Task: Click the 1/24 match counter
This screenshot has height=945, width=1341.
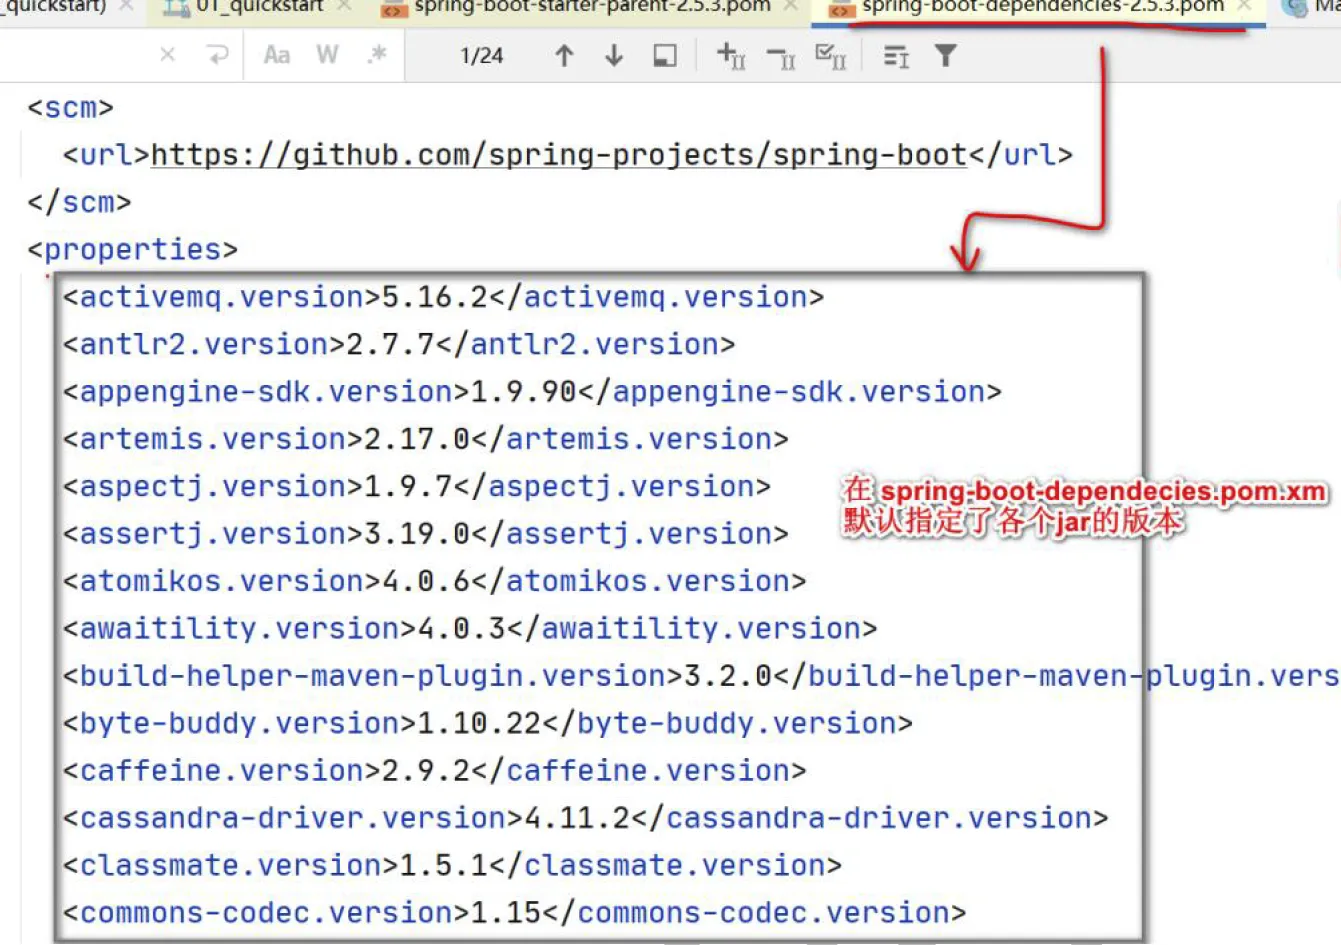Action: click(481, 56)
